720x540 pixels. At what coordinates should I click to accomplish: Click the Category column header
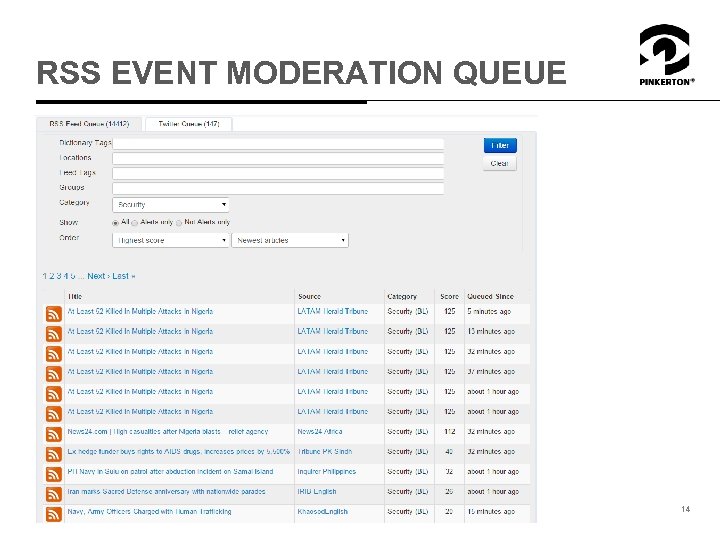(x=402, y=297)
